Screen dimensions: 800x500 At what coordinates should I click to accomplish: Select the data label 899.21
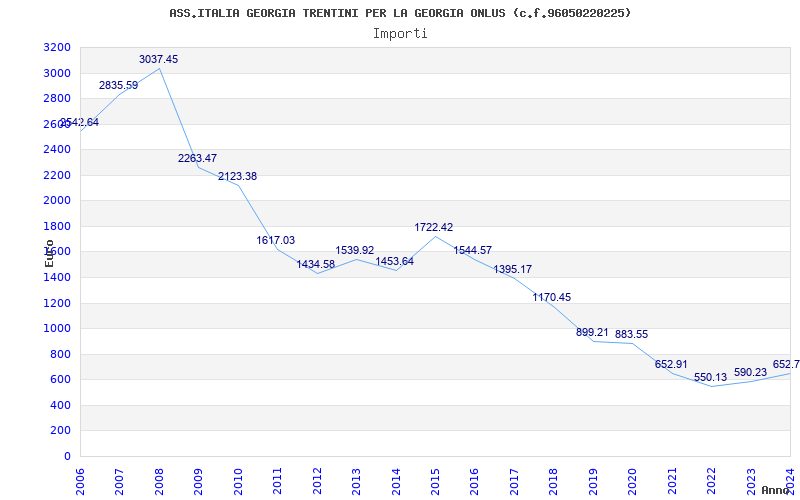pyautogui.click(x=592, y=333)
